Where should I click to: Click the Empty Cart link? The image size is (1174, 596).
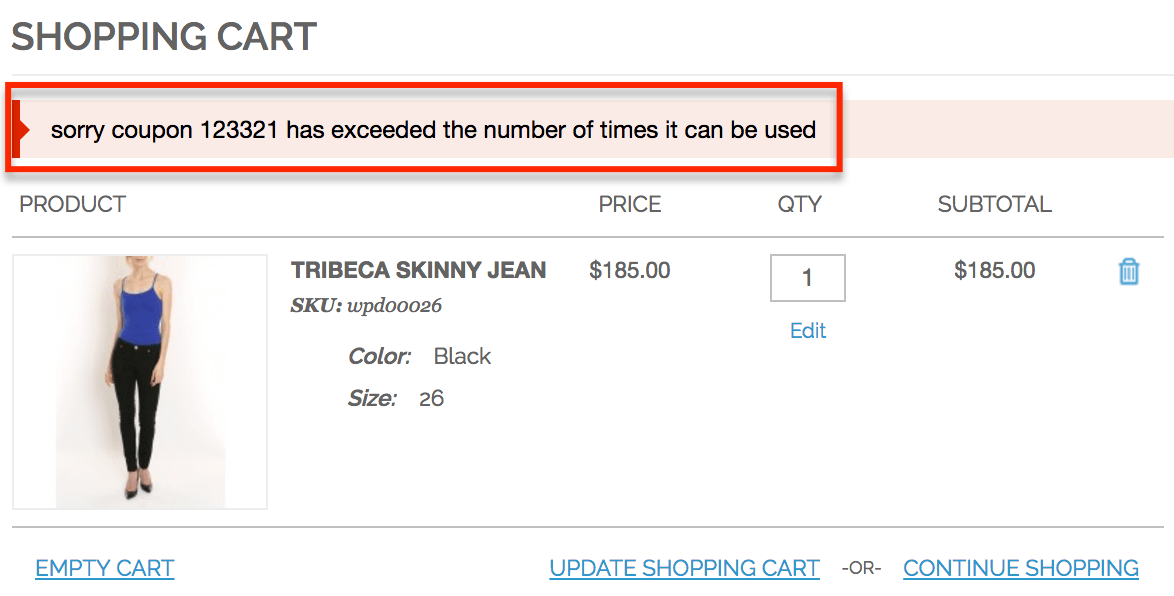(105, 568)
